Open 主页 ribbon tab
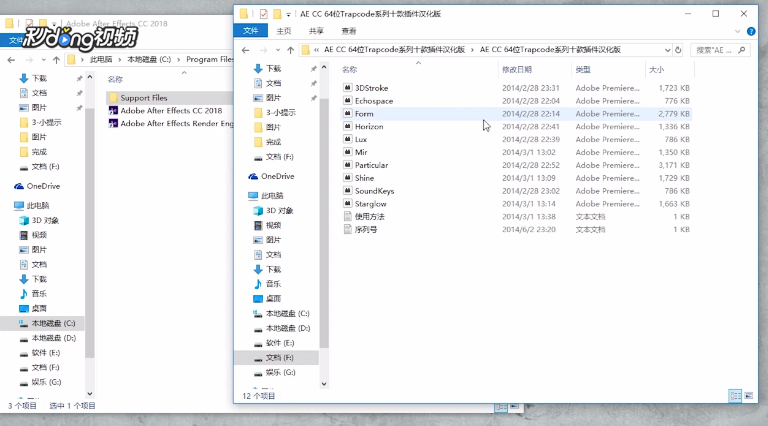Screen dimensions: 768x426 pyautogui.click(x=284, y=31)
